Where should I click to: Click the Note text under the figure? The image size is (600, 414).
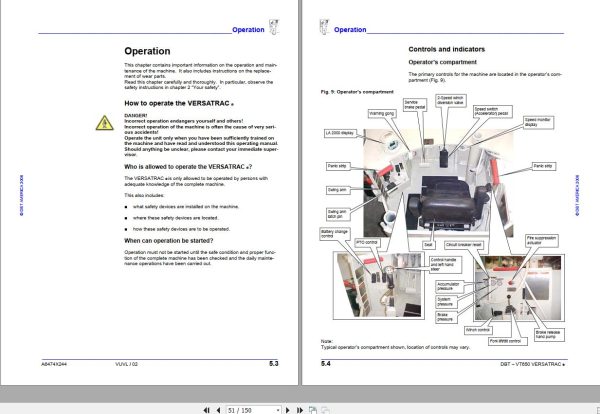(x=395, y=344)
